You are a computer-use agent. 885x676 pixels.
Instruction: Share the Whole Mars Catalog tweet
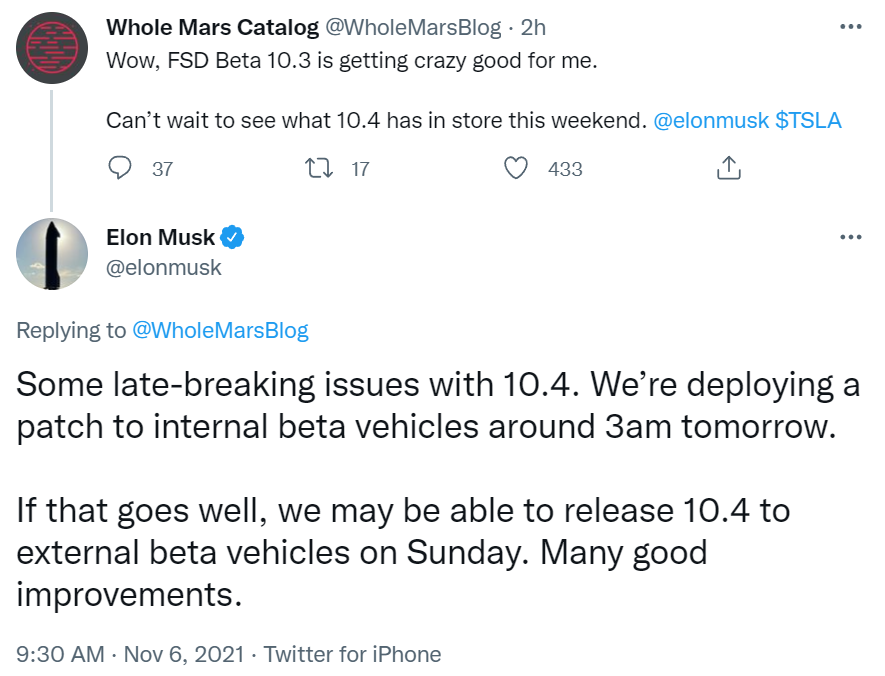(729, 168)
